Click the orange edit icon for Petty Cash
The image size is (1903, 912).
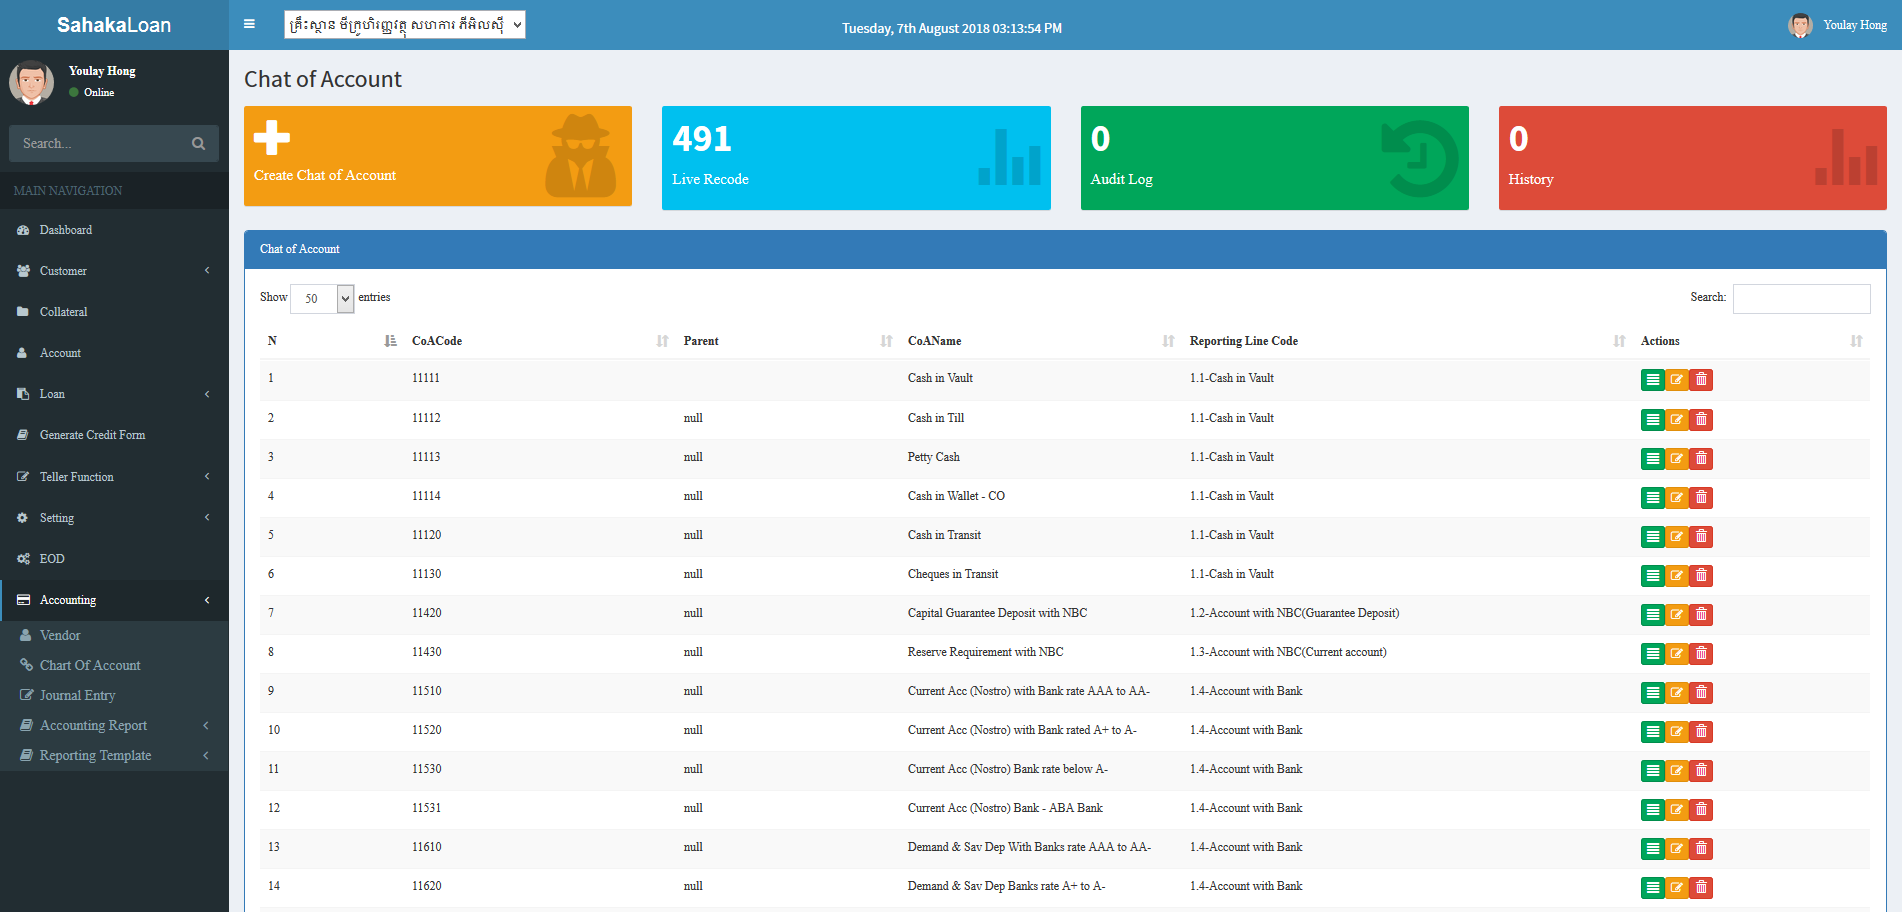coord(1677,459)
